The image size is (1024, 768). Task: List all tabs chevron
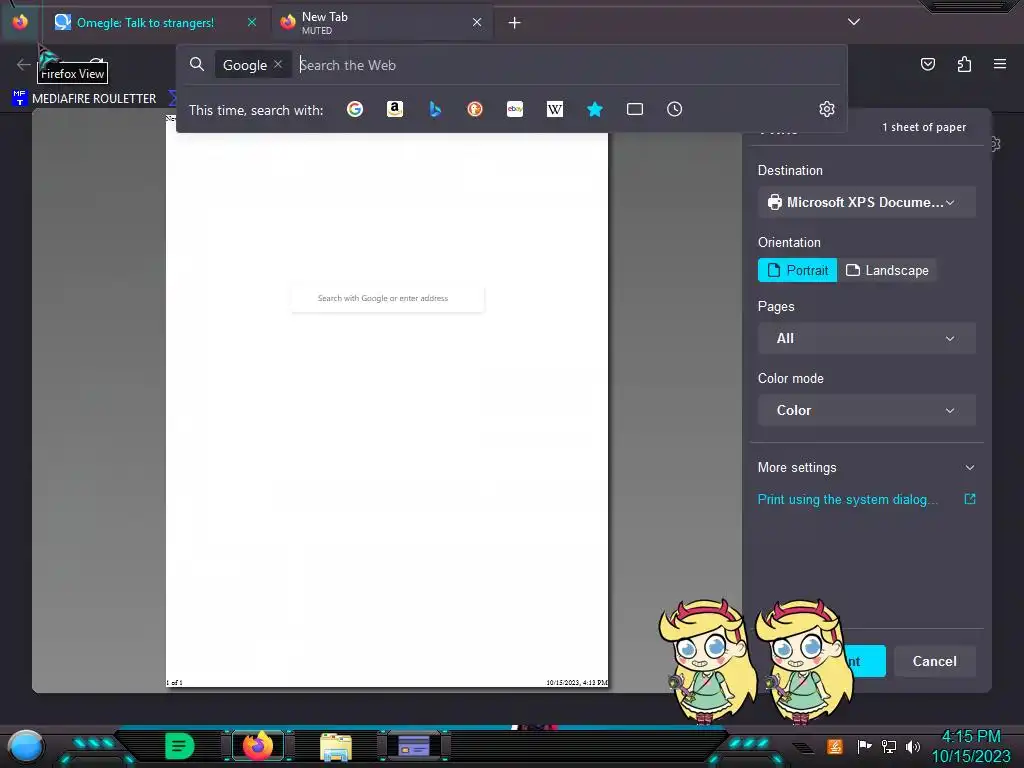tap(854, 22)
